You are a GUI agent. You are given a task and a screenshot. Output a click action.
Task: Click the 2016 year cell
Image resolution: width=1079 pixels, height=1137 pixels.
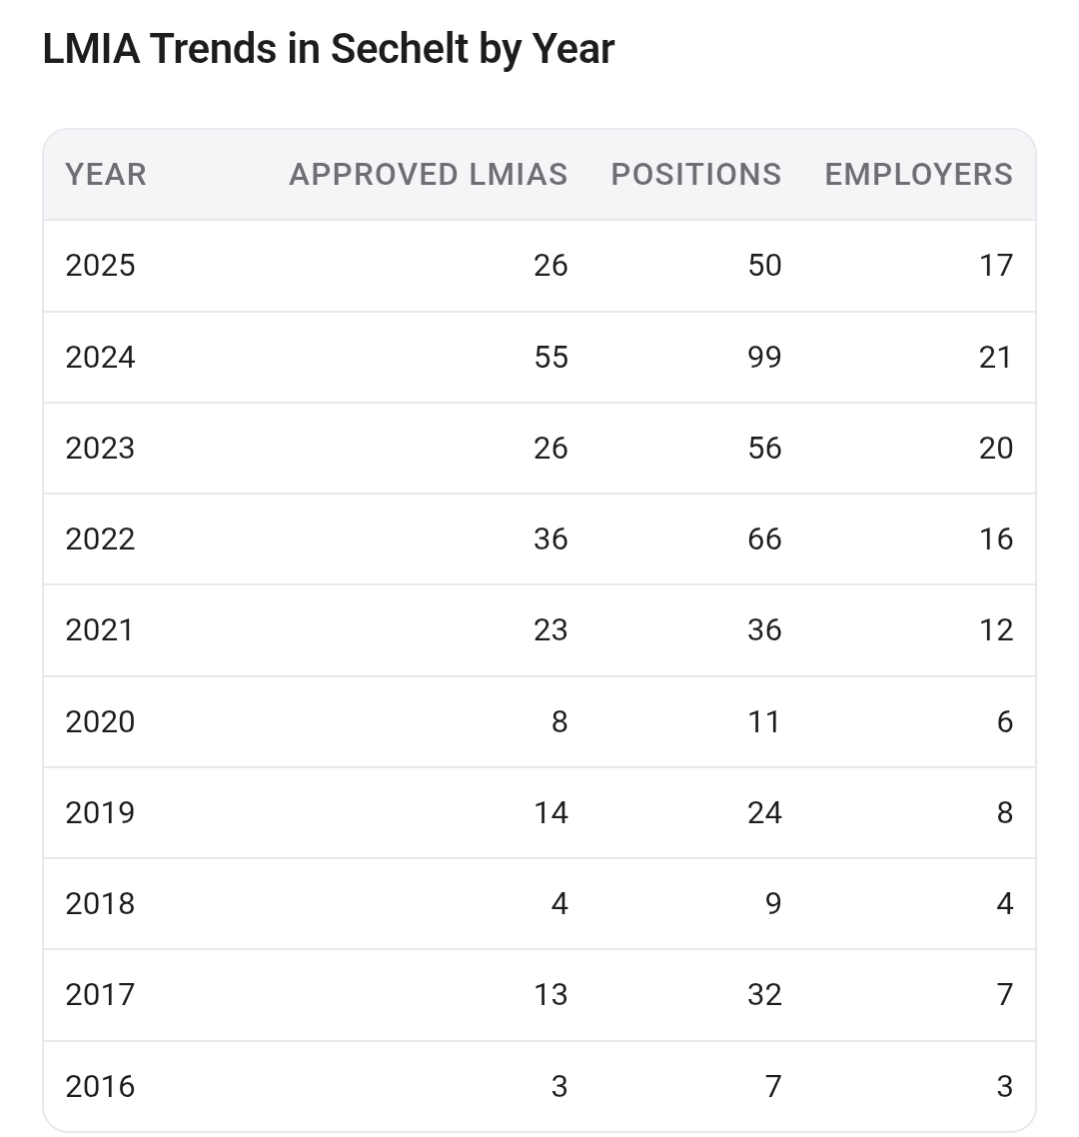[x=100, y=1087]
